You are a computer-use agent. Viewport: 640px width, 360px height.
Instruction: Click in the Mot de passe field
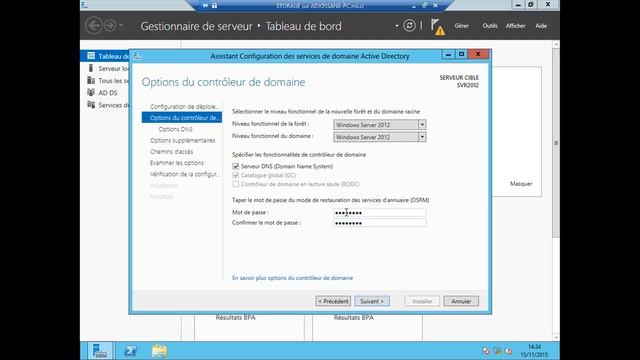coord(380,213)
